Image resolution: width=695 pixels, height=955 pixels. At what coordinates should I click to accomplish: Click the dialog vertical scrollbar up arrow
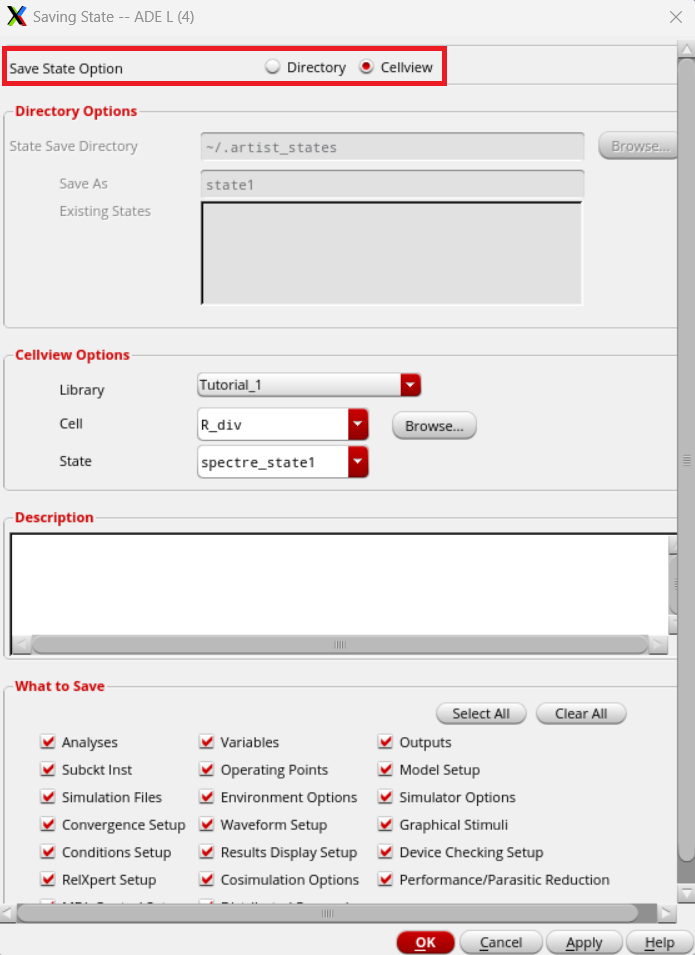click(686, 49)
